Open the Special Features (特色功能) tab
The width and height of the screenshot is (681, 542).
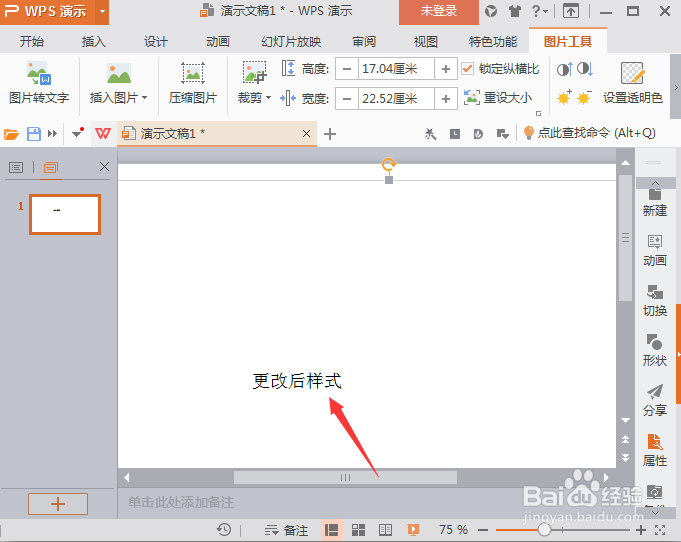493,42
